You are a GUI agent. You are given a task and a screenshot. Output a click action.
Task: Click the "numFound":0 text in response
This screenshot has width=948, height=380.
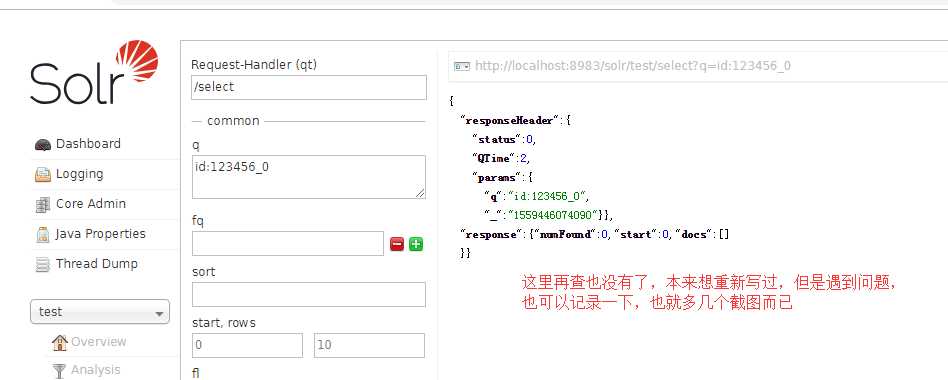point(570,234)
